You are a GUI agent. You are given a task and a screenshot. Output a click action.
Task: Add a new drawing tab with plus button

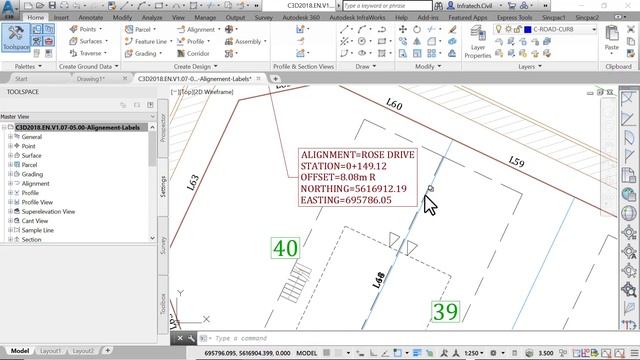(x=276, y=79)
